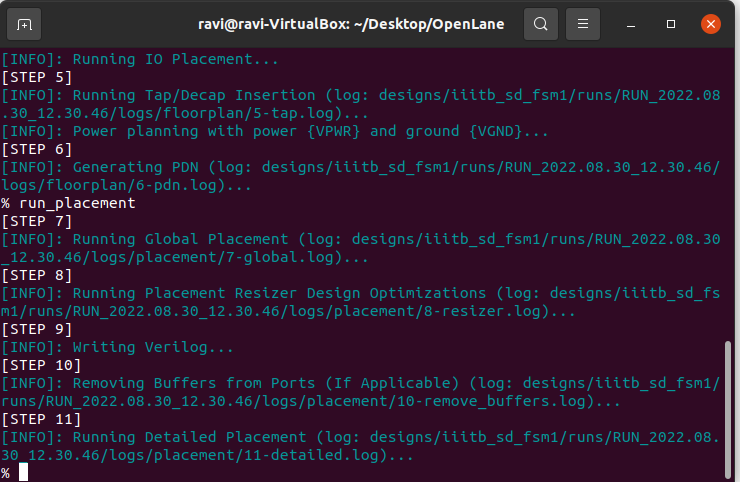Click 'Power planning with power {VPWR}' line
Viewport: 740px width, 482px height.
tap(275, 131)
